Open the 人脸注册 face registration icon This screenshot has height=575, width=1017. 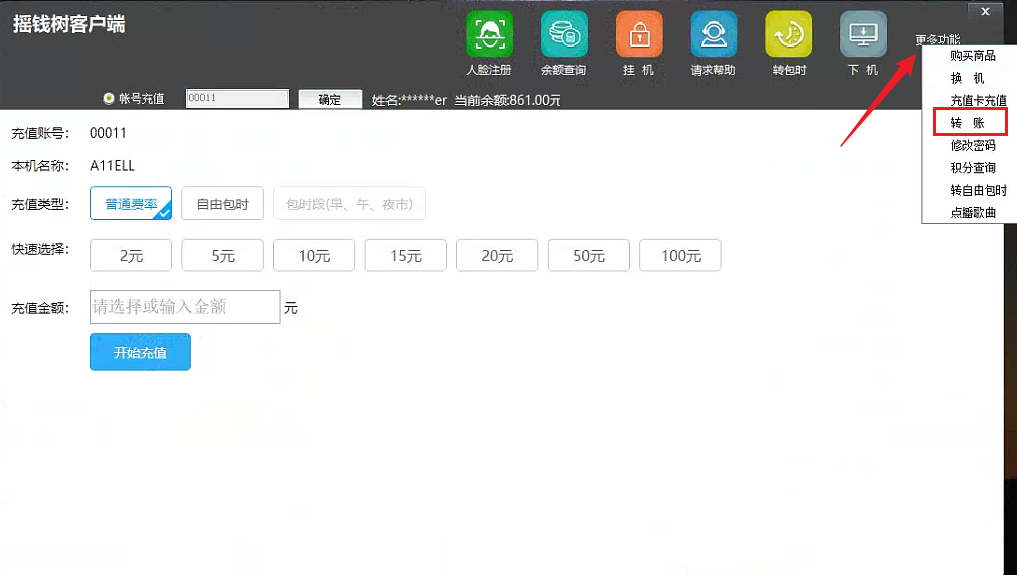coord(490,34)
